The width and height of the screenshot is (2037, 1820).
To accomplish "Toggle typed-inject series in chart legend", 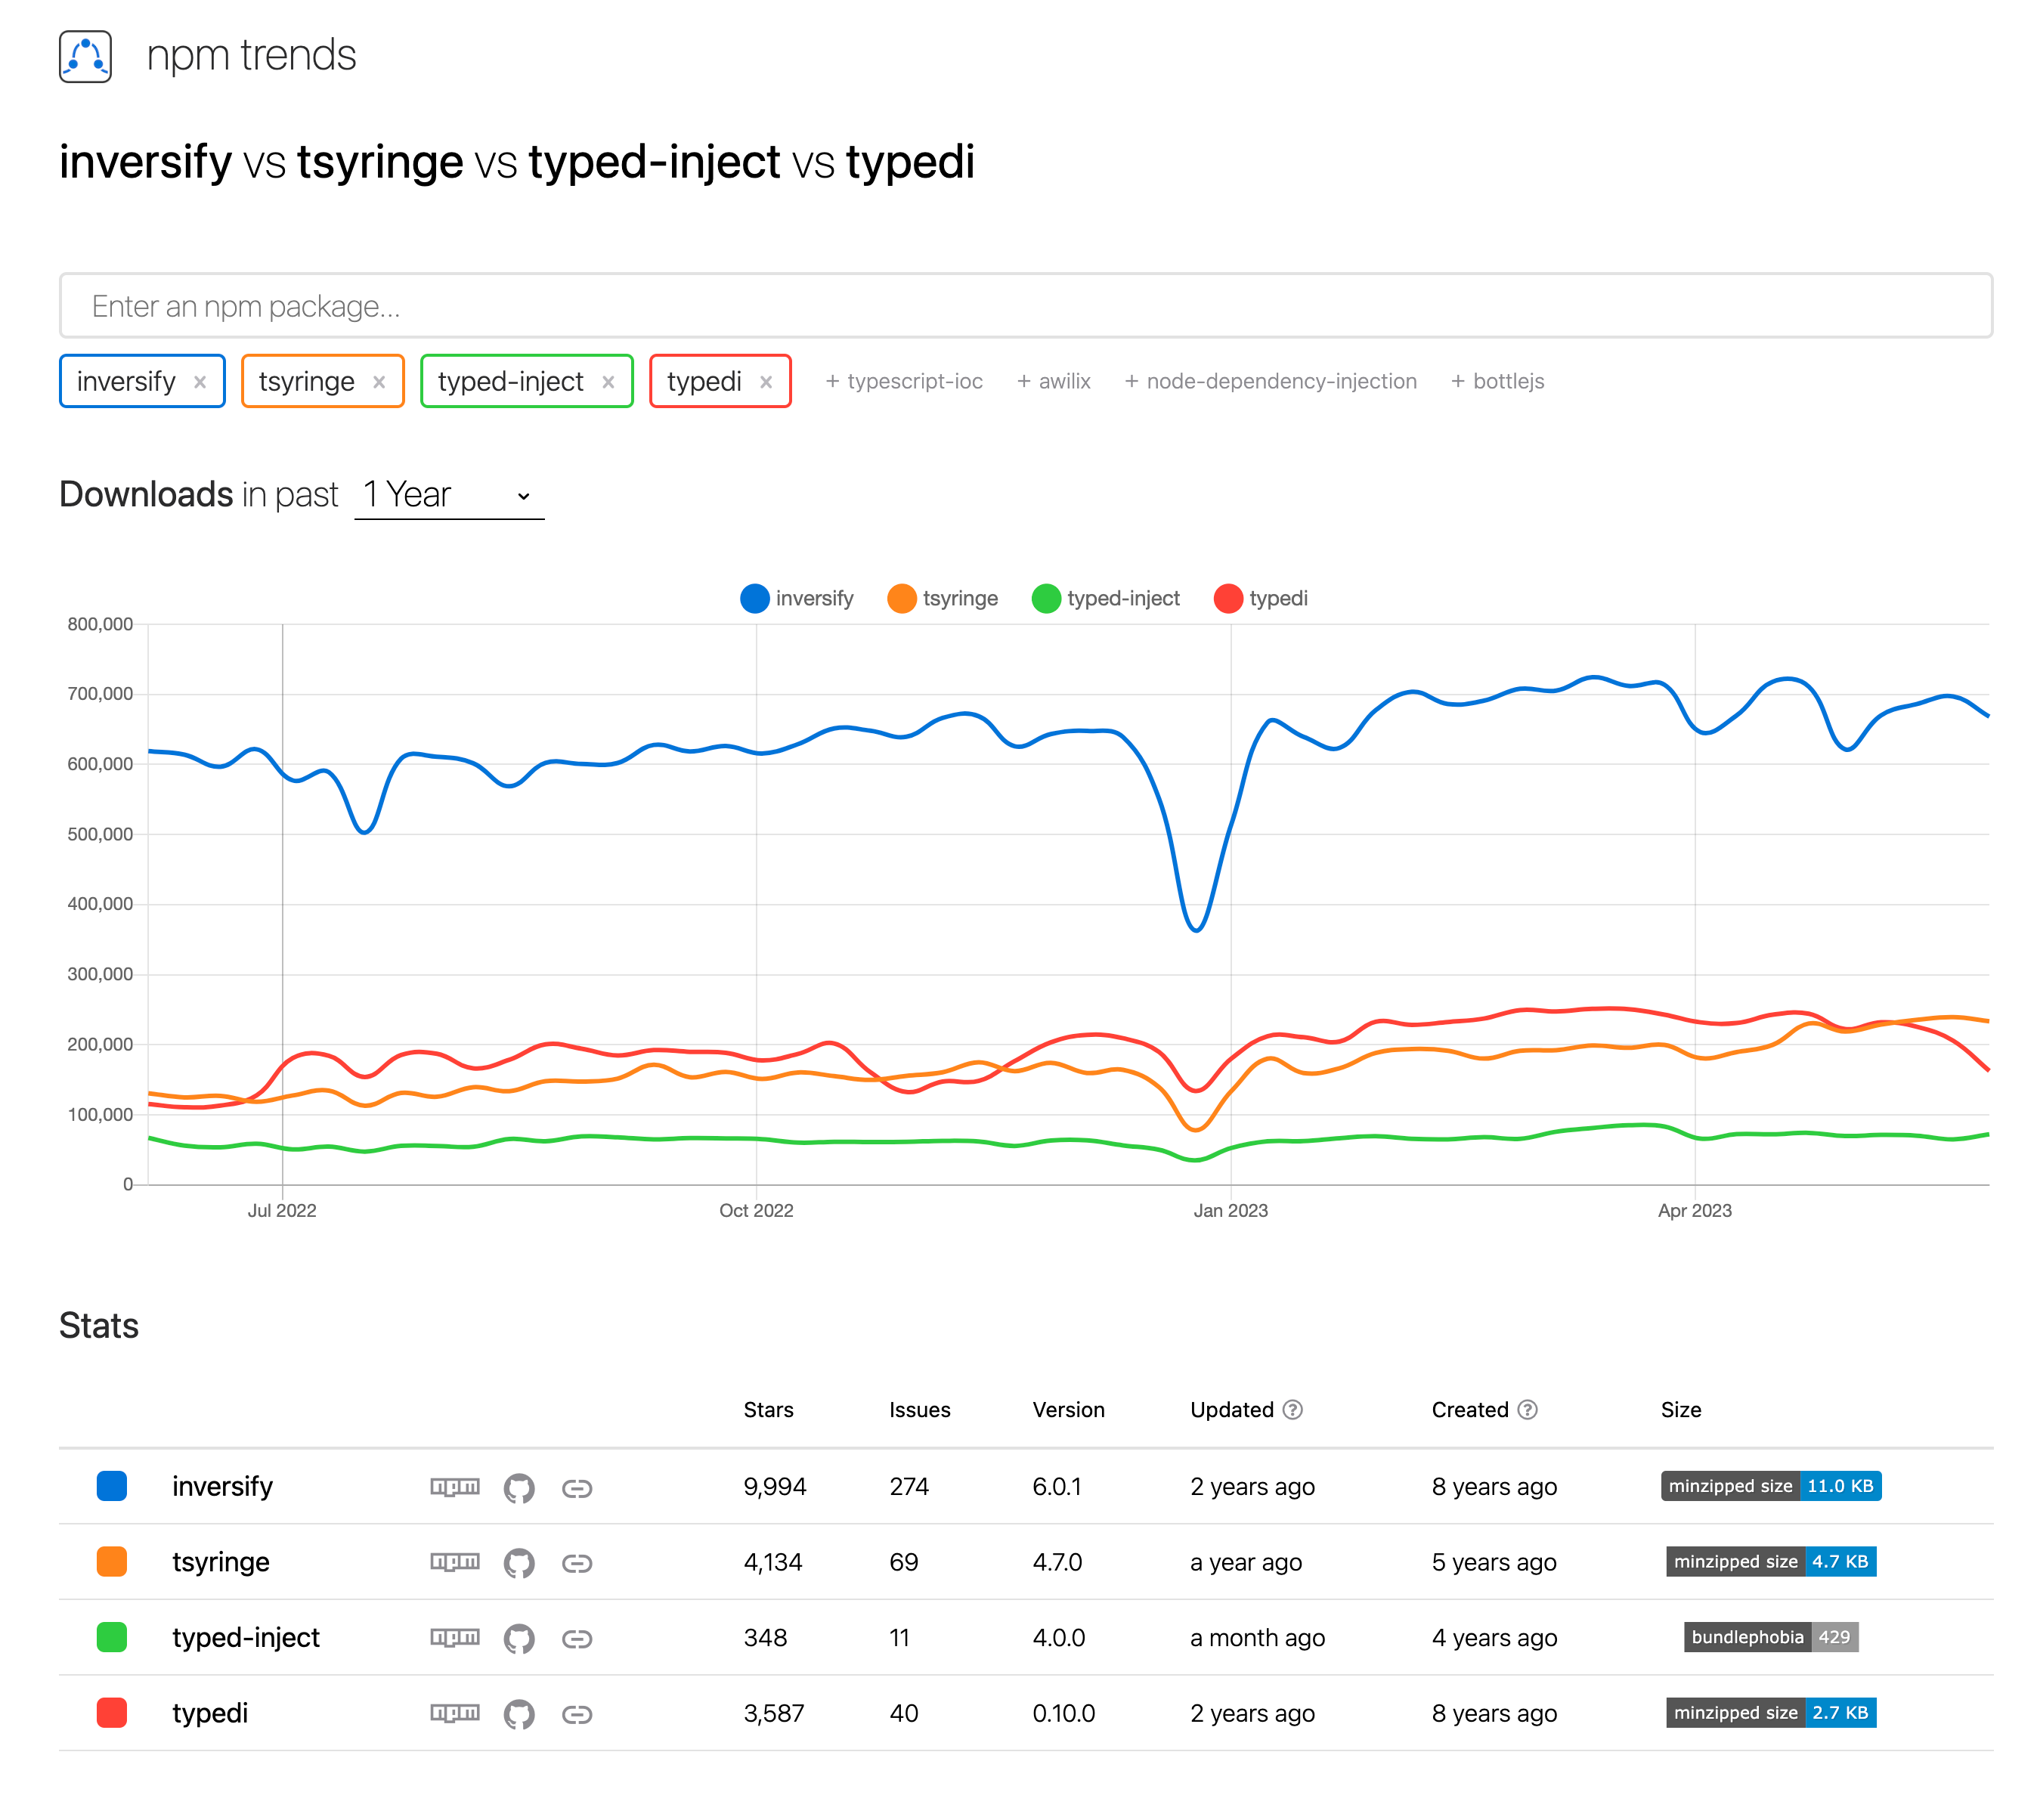I will 1106,598.
